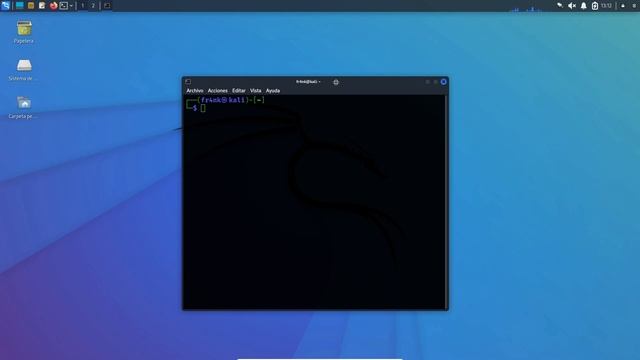640x360 pixels.
Task: Open the Kali applications menu
Action: coord(5,5)
